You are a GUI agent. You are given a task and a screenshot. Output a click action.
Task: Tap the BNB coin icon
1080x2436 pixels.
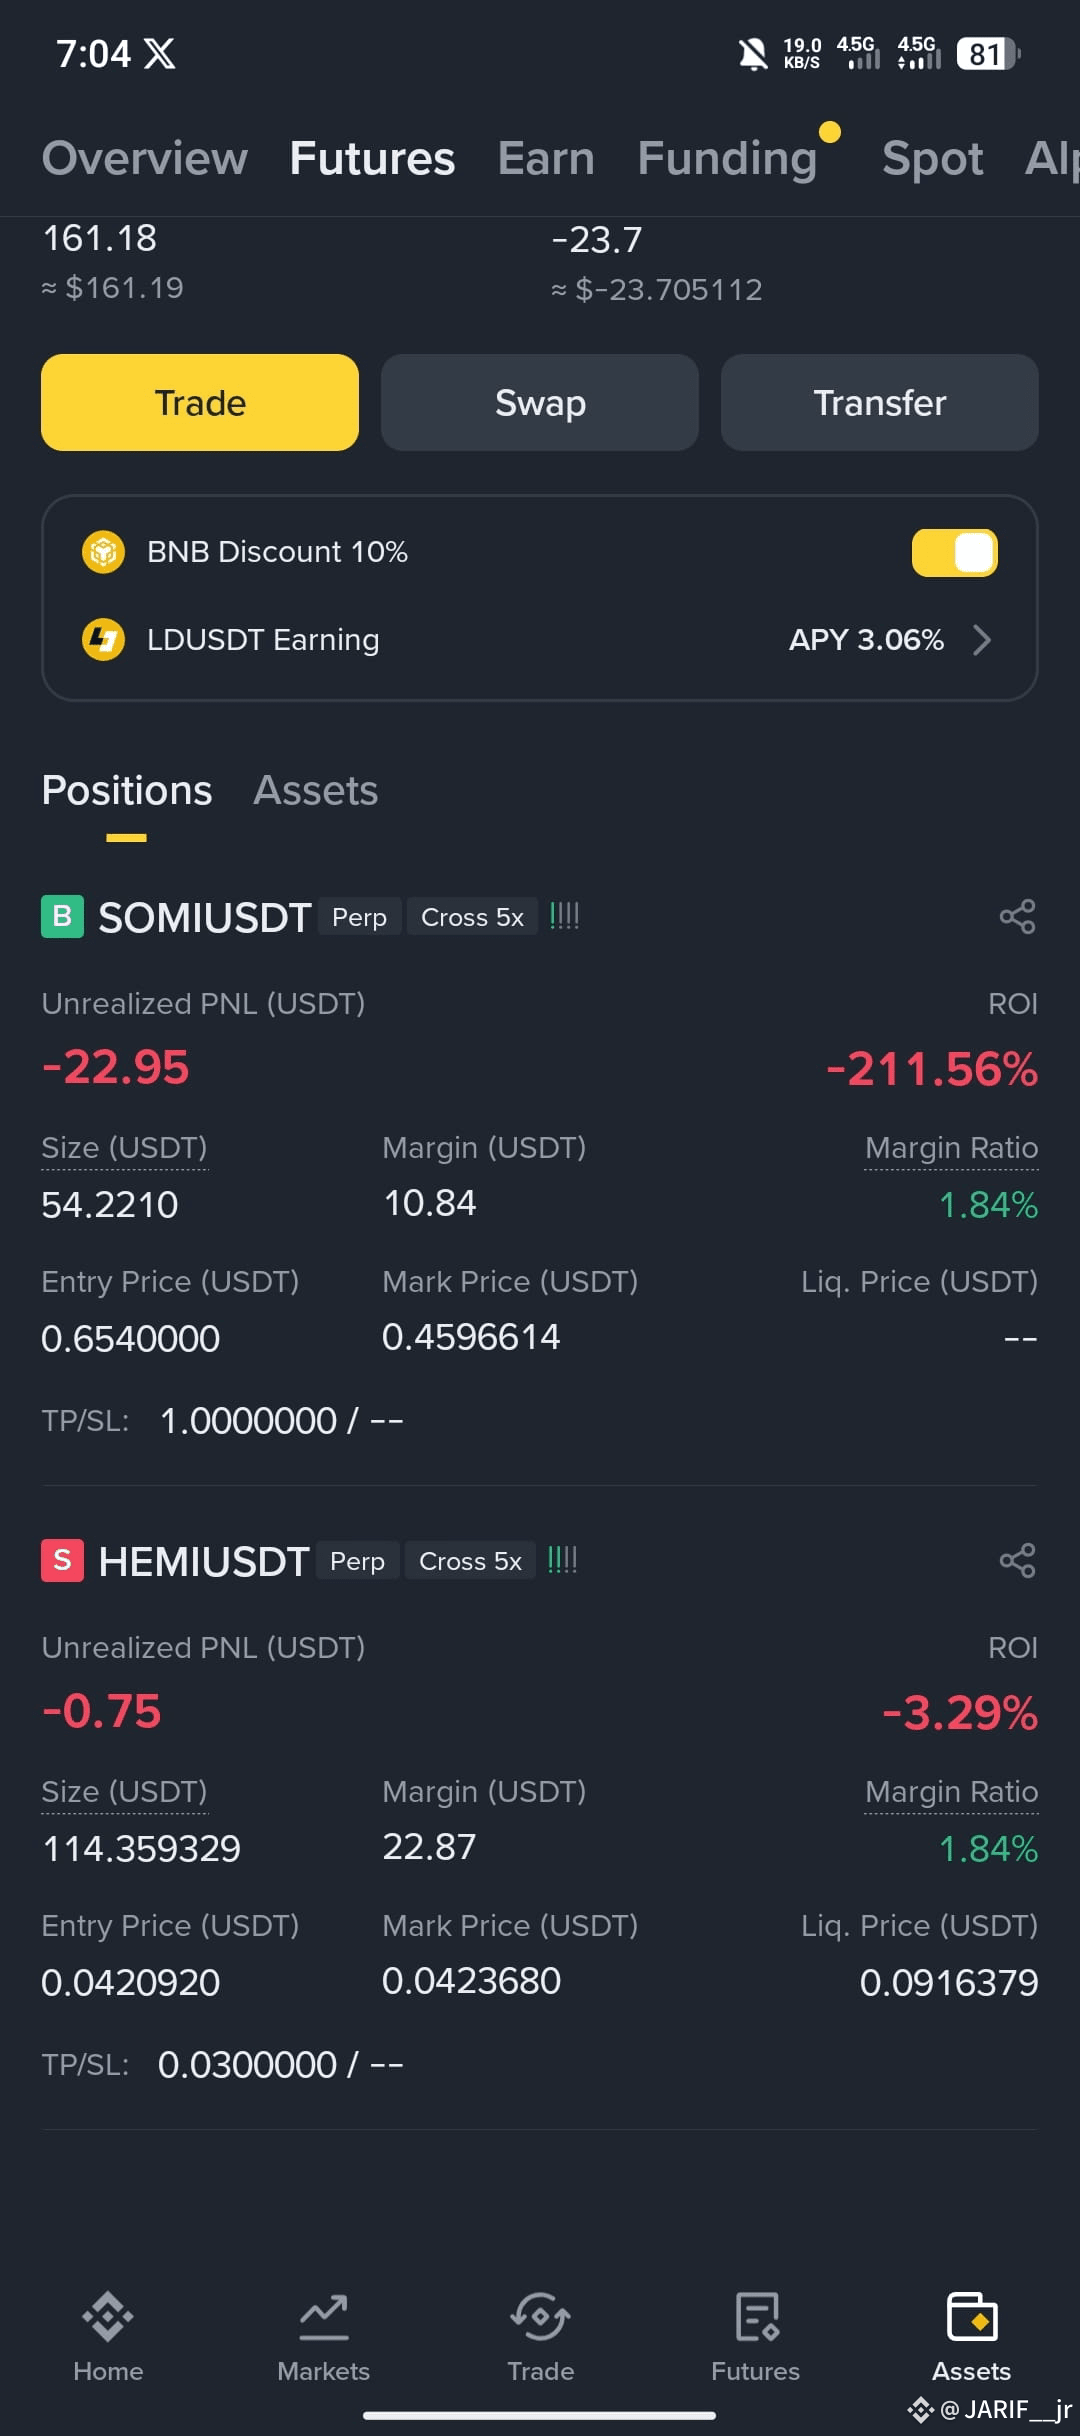(x=103, y=552)
